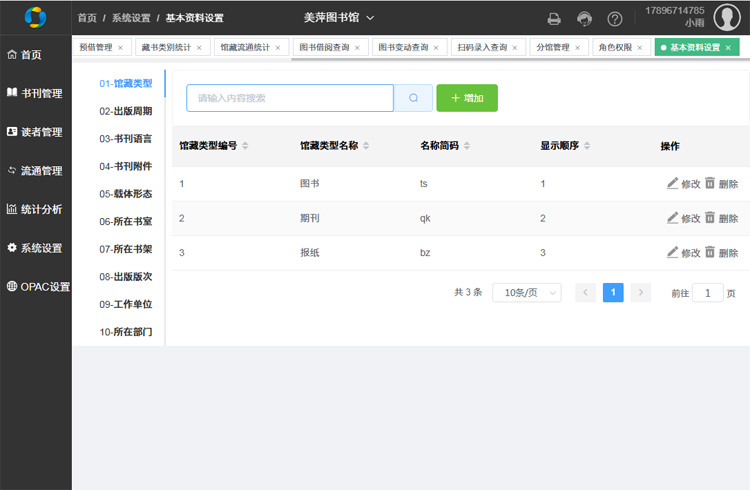
Task: Sort by 馆藏类型编号 column
Action: tap(245, 146)
